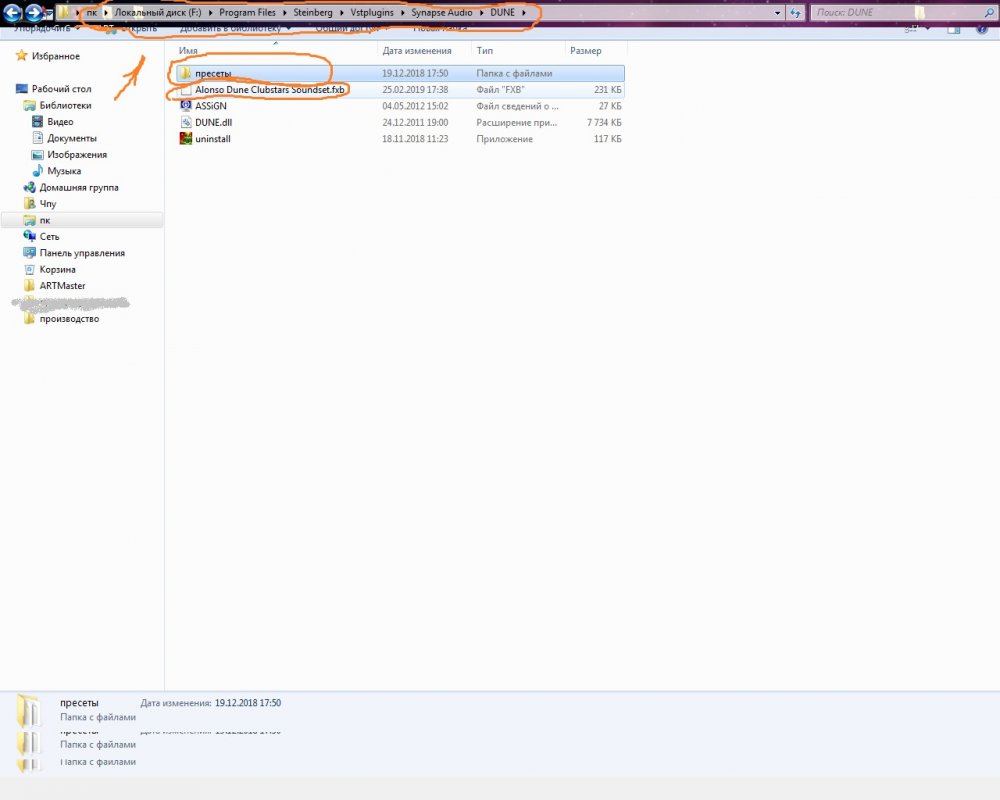Click the folder icon in the address bar
This screenshot has width=1000, height=800.
point(64,12)
